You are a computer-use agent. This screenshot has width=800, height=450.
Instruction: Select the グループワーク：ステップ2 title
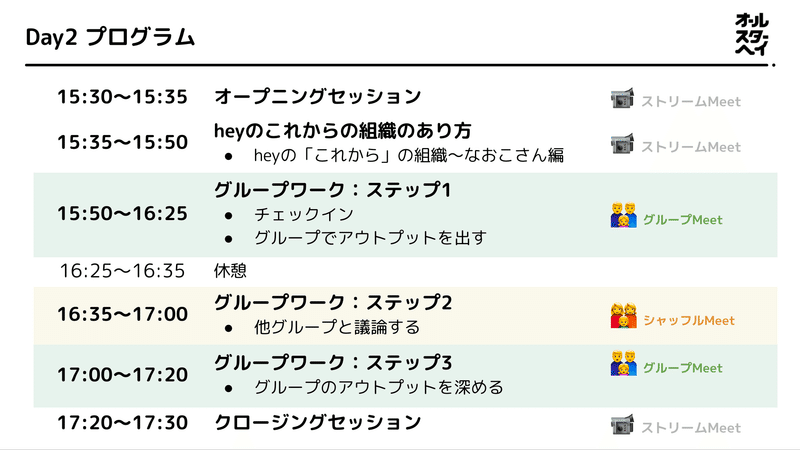[x=333, y=303]
